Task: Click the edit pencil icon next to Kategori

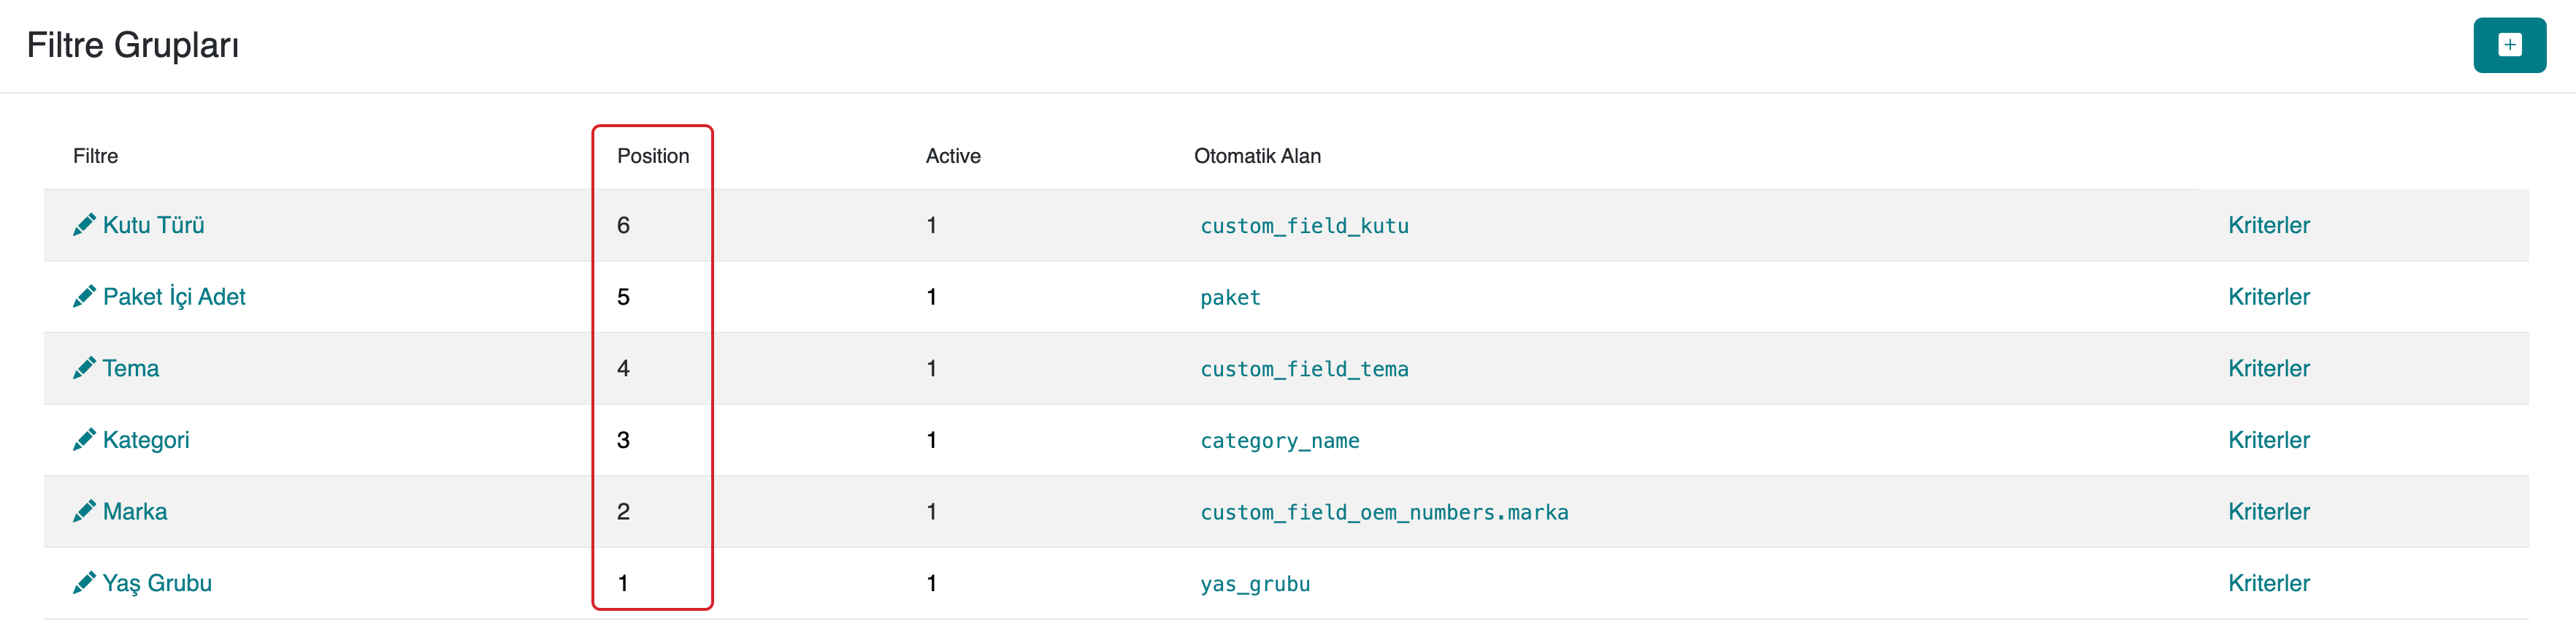Action: pos(84,440)
